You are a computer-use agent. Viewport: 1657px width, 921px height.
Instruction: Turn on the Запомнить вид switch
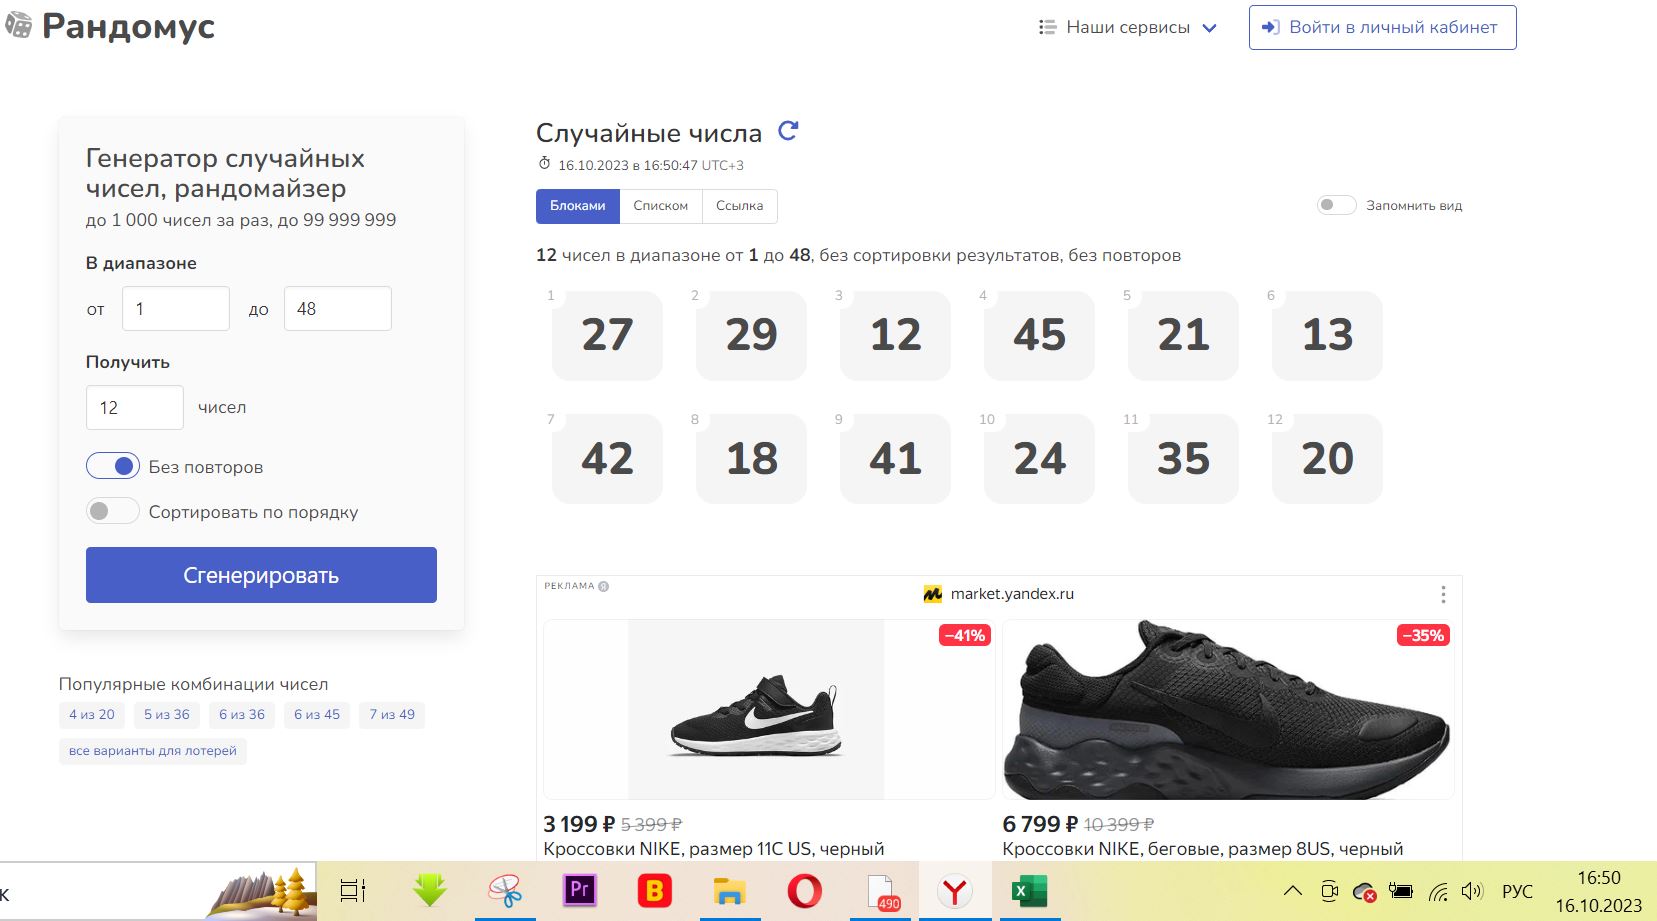coord(1336,205)
